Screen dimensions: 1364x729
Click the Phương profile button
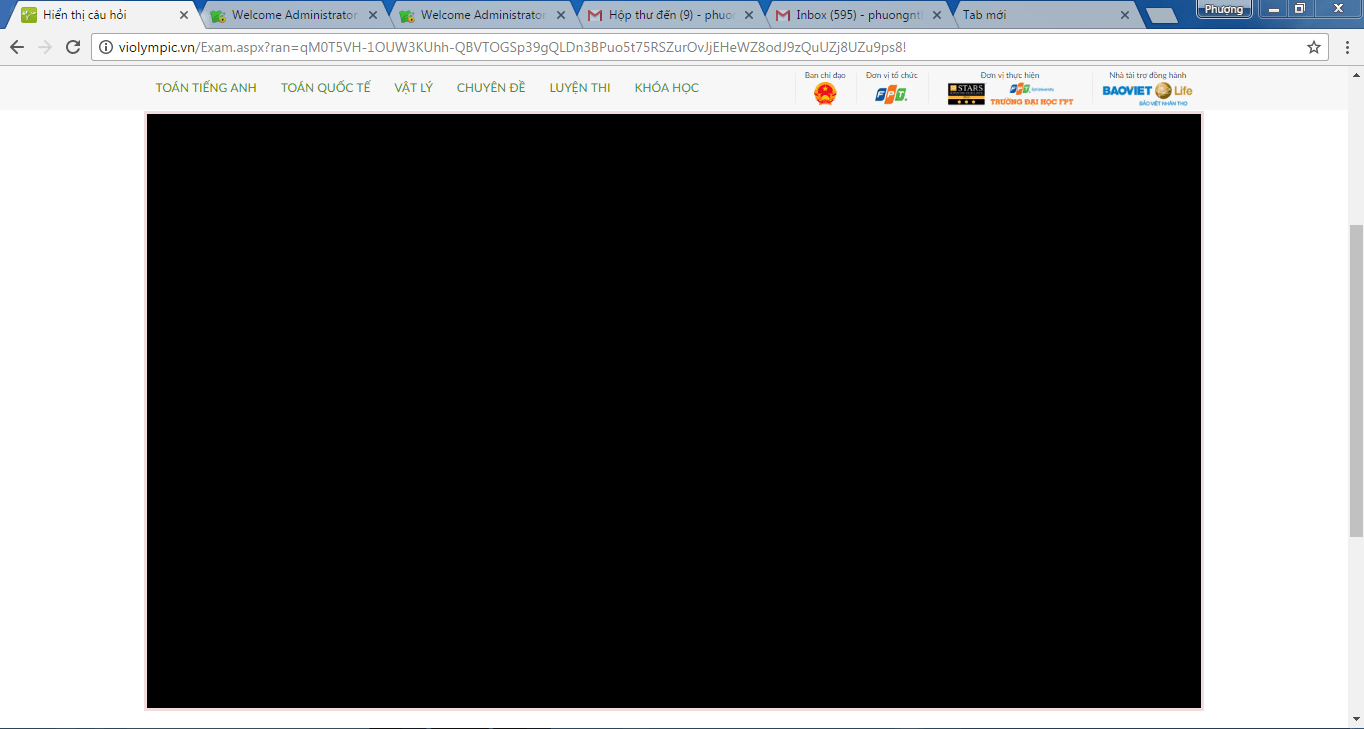[1223, 9]
